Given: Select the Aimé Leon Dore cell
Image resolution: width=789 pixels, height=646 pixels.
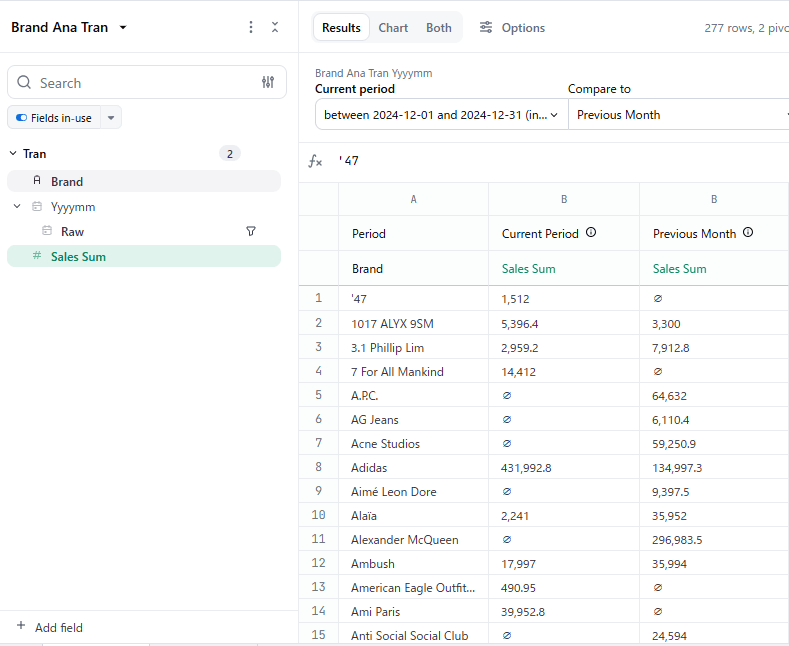Looking at the screenshot, I should [x=413, y=492].
